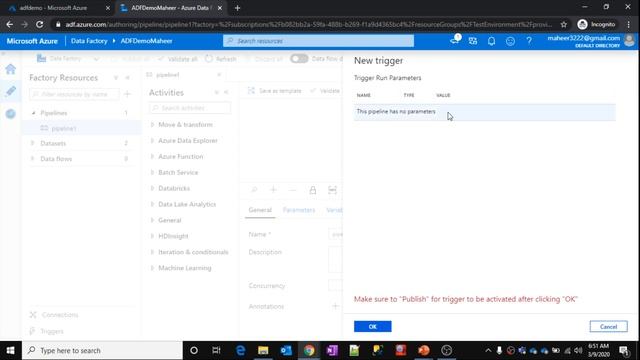Expand the Pipelines tree node
The height and width of the screenshot is (360, 640).
pyautogui.click(x=33, y=113)
